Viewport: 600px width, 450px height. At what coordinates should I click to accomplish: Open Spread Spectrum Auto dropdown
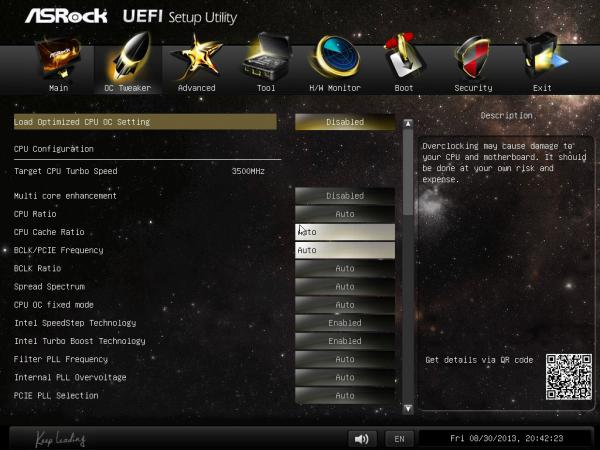345,287
